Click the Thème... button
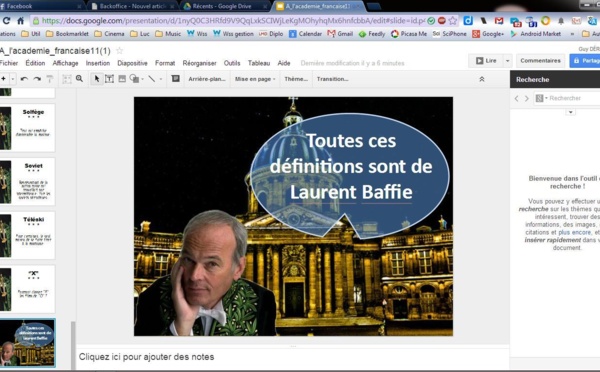 coord(296,79)
